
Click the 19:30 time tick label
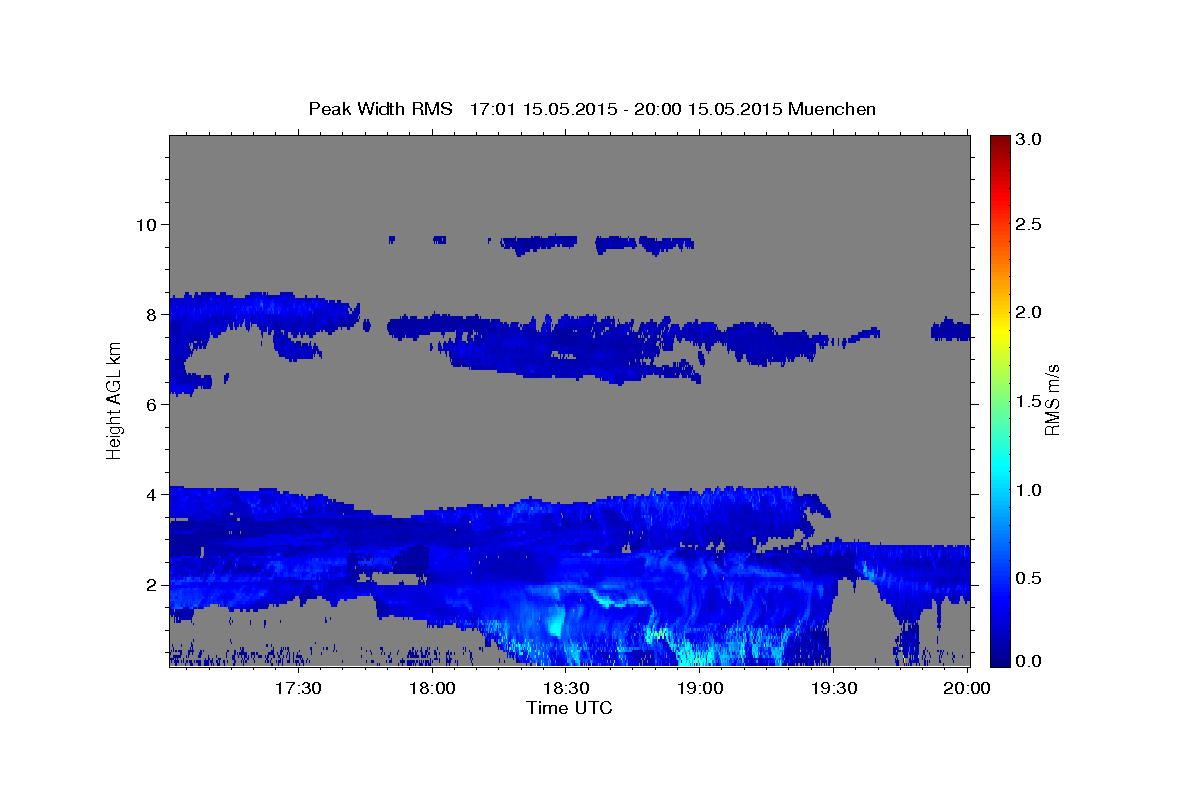834,689
